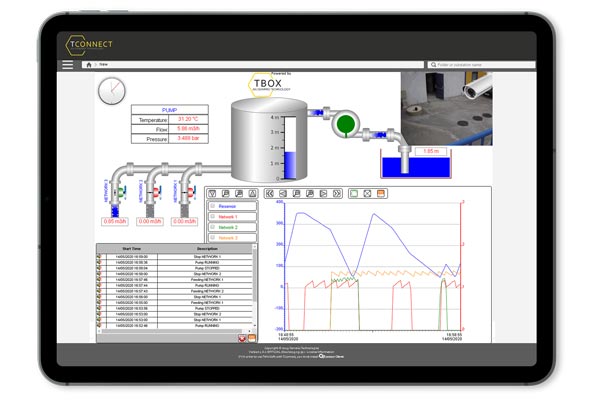Open the hamburger menu

pyautogui.click(x=68, y=65)
